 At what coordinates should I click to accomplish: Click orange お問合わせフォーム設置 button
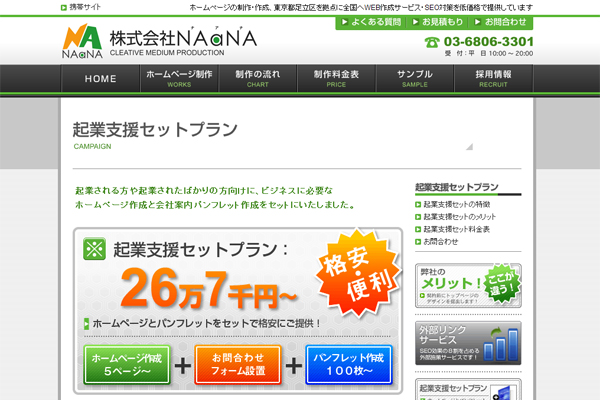point(238,364)
